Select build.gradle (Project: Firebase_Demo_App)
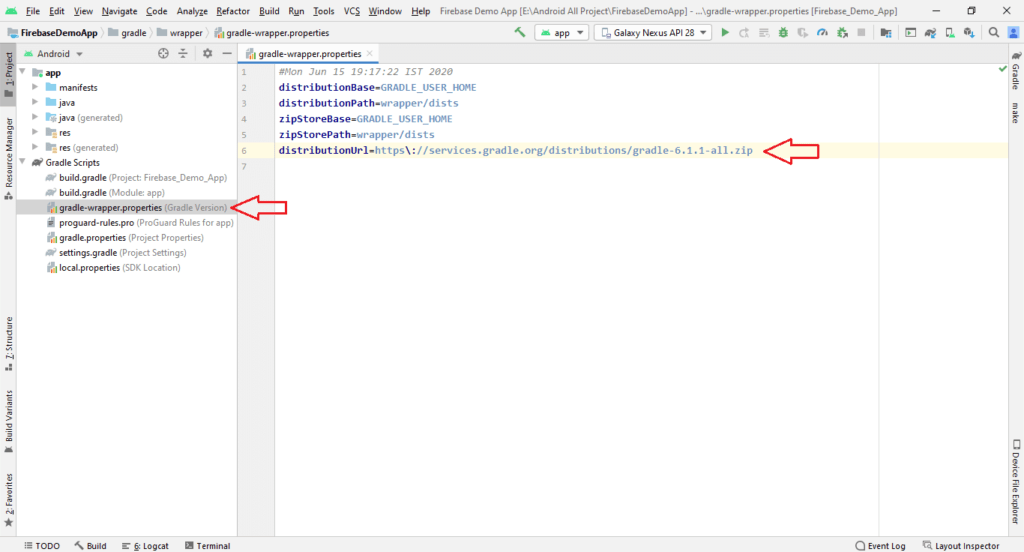1024x552 pixels. (136, 178)
